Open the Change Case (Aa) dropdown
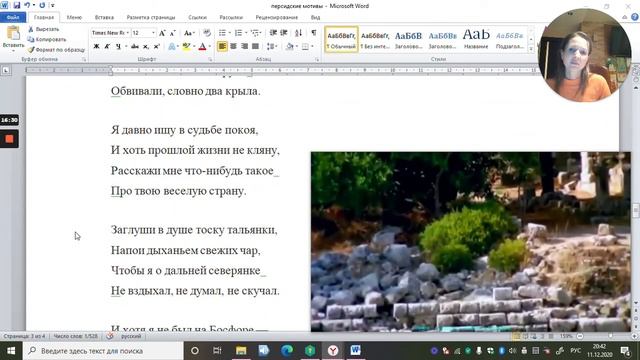 click(189, 33)
